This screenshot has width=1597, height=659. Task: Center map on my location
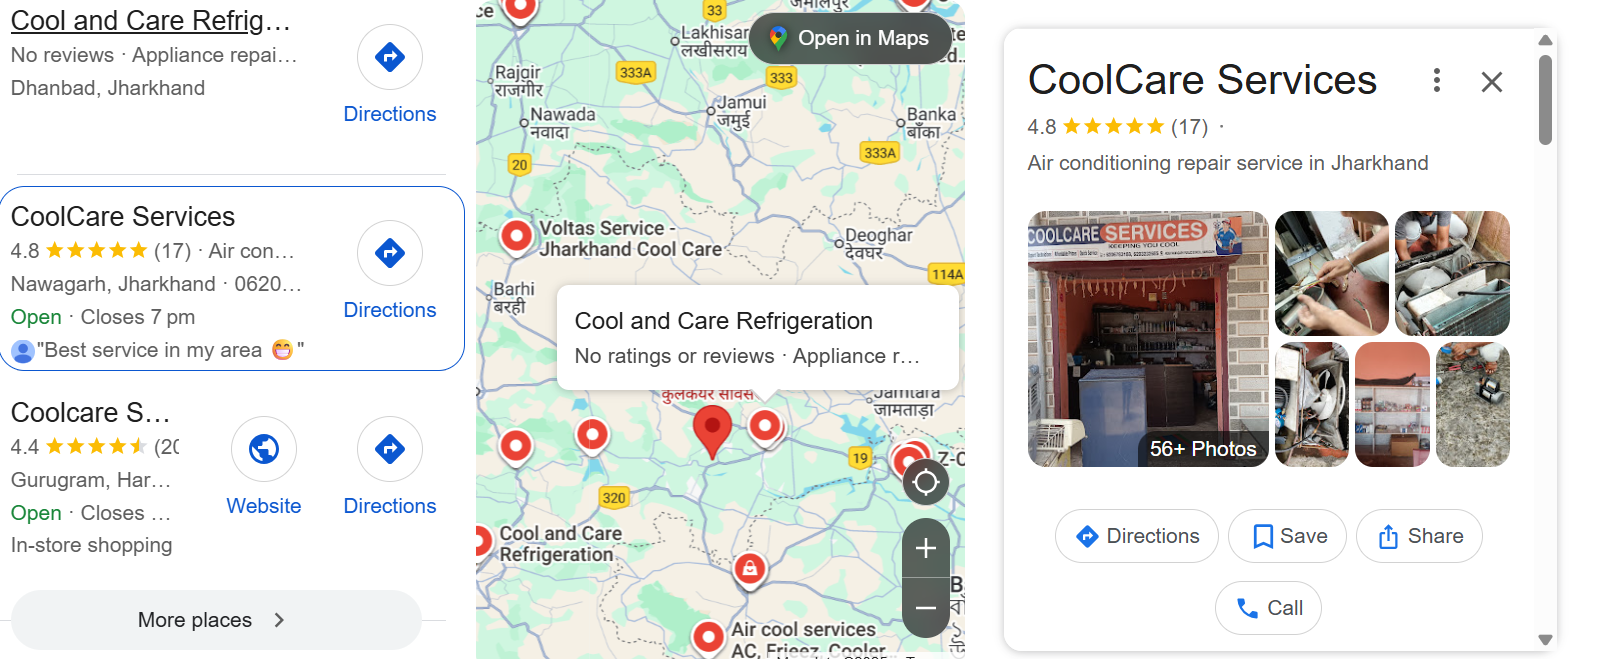926,482
